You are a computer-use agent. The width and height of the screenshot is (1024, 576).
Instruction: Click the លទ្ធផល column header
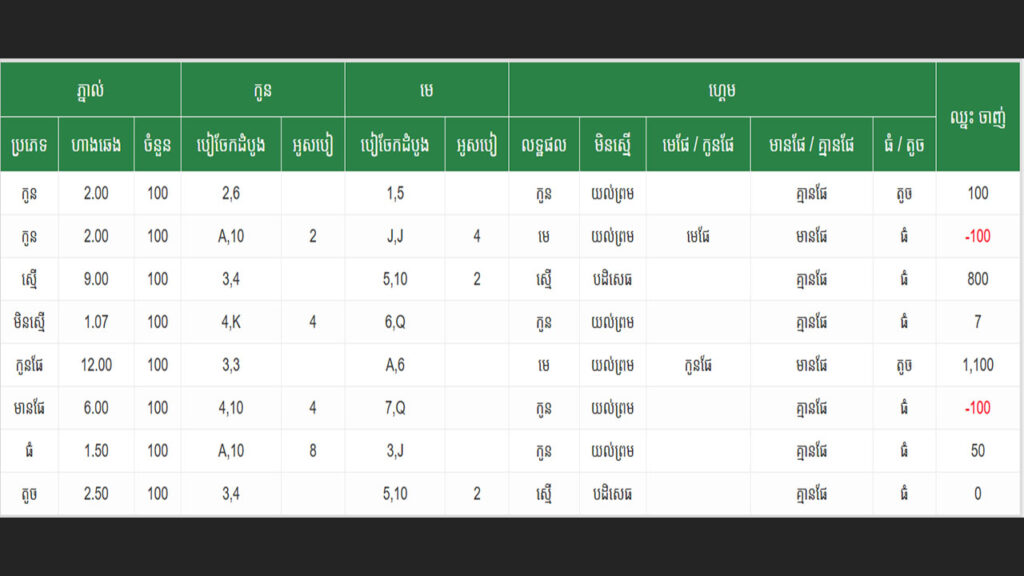[x=544, y=144]
